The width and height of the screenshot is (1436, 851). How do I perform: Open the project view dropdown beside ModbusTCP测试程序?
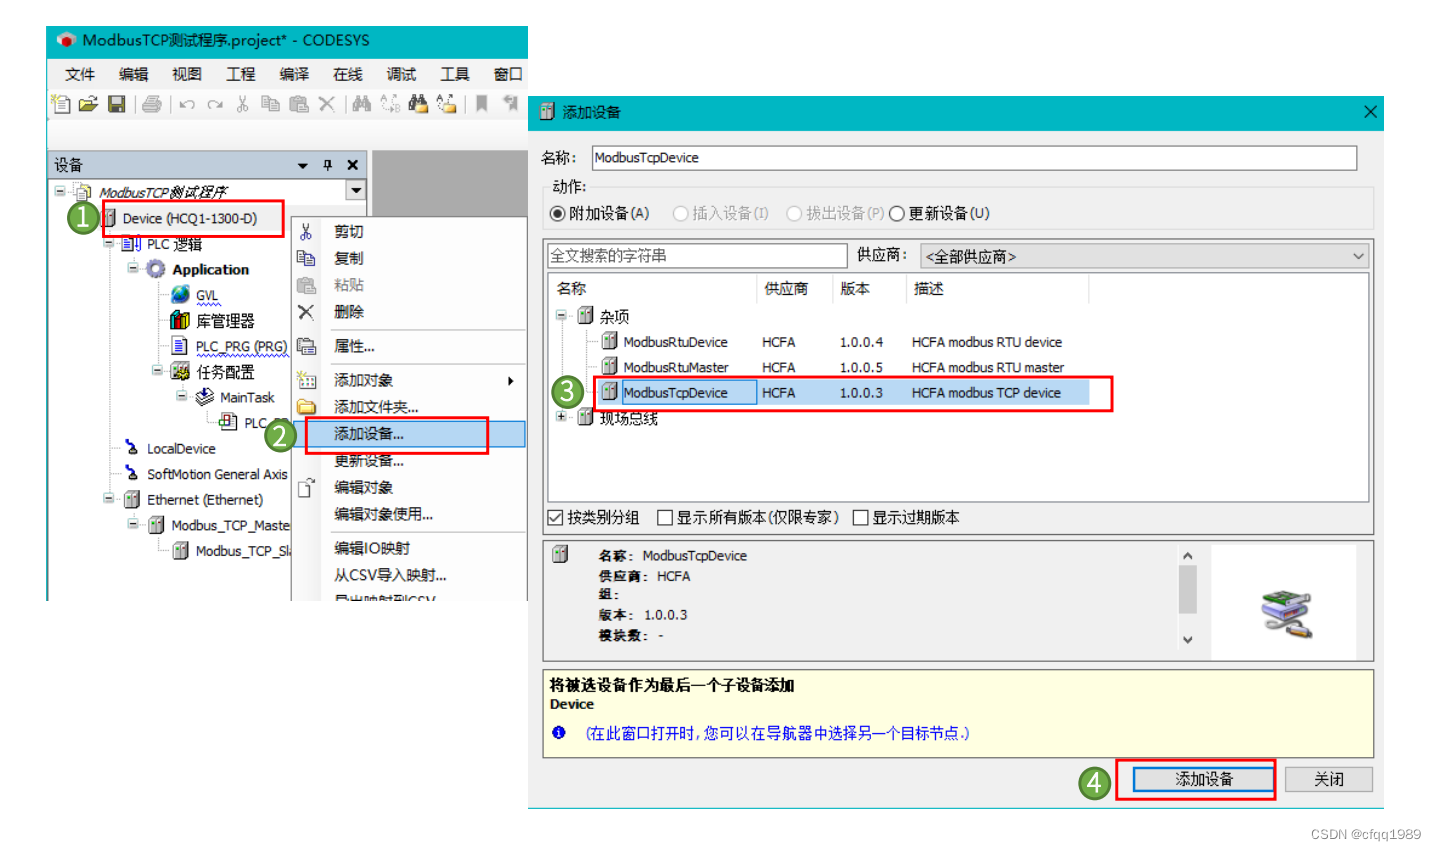point(355,190)
